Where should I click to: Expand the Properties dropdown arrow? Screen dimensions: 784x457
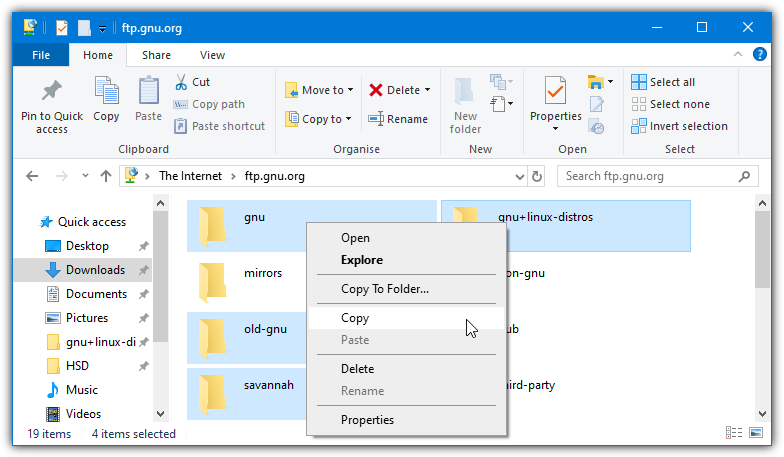(556, 128)
